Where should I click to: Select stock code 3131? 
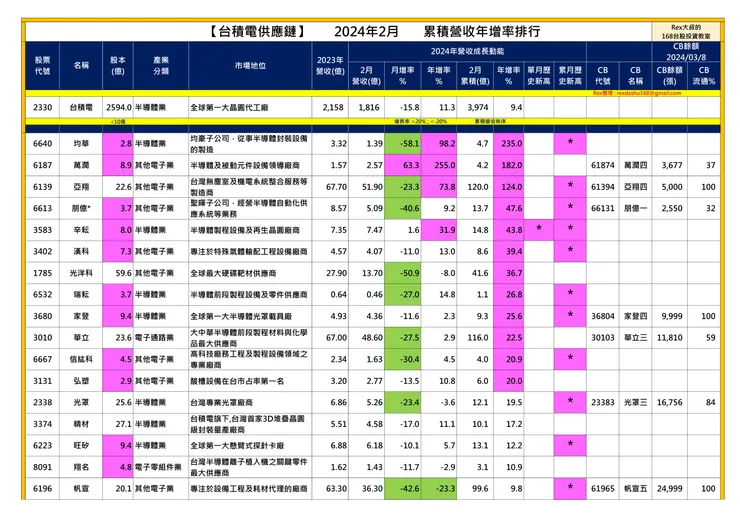pyautogui.click(x=42, y=381)
